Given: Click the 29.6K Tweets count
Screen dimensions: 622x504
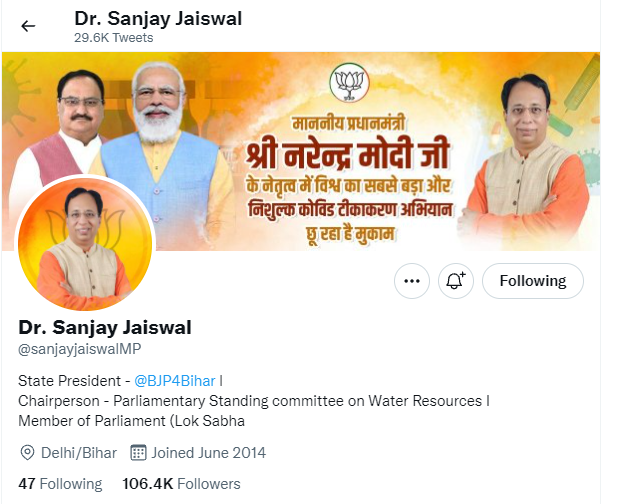Looking at the screenshot, I should point(113,38).
